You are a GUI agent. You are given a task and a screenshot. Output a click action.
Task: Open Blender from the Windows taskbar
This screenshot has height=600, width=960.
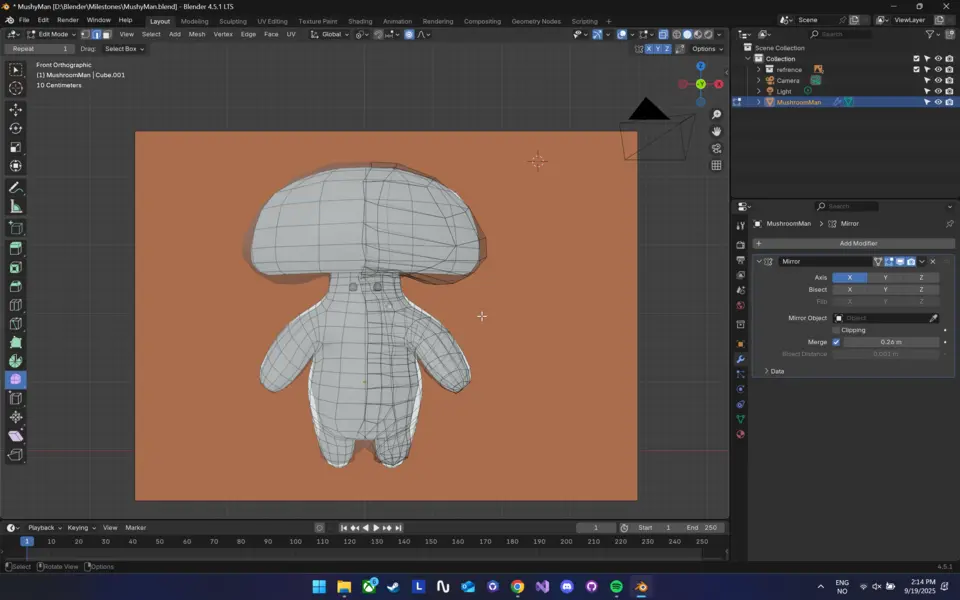[641, 587]
